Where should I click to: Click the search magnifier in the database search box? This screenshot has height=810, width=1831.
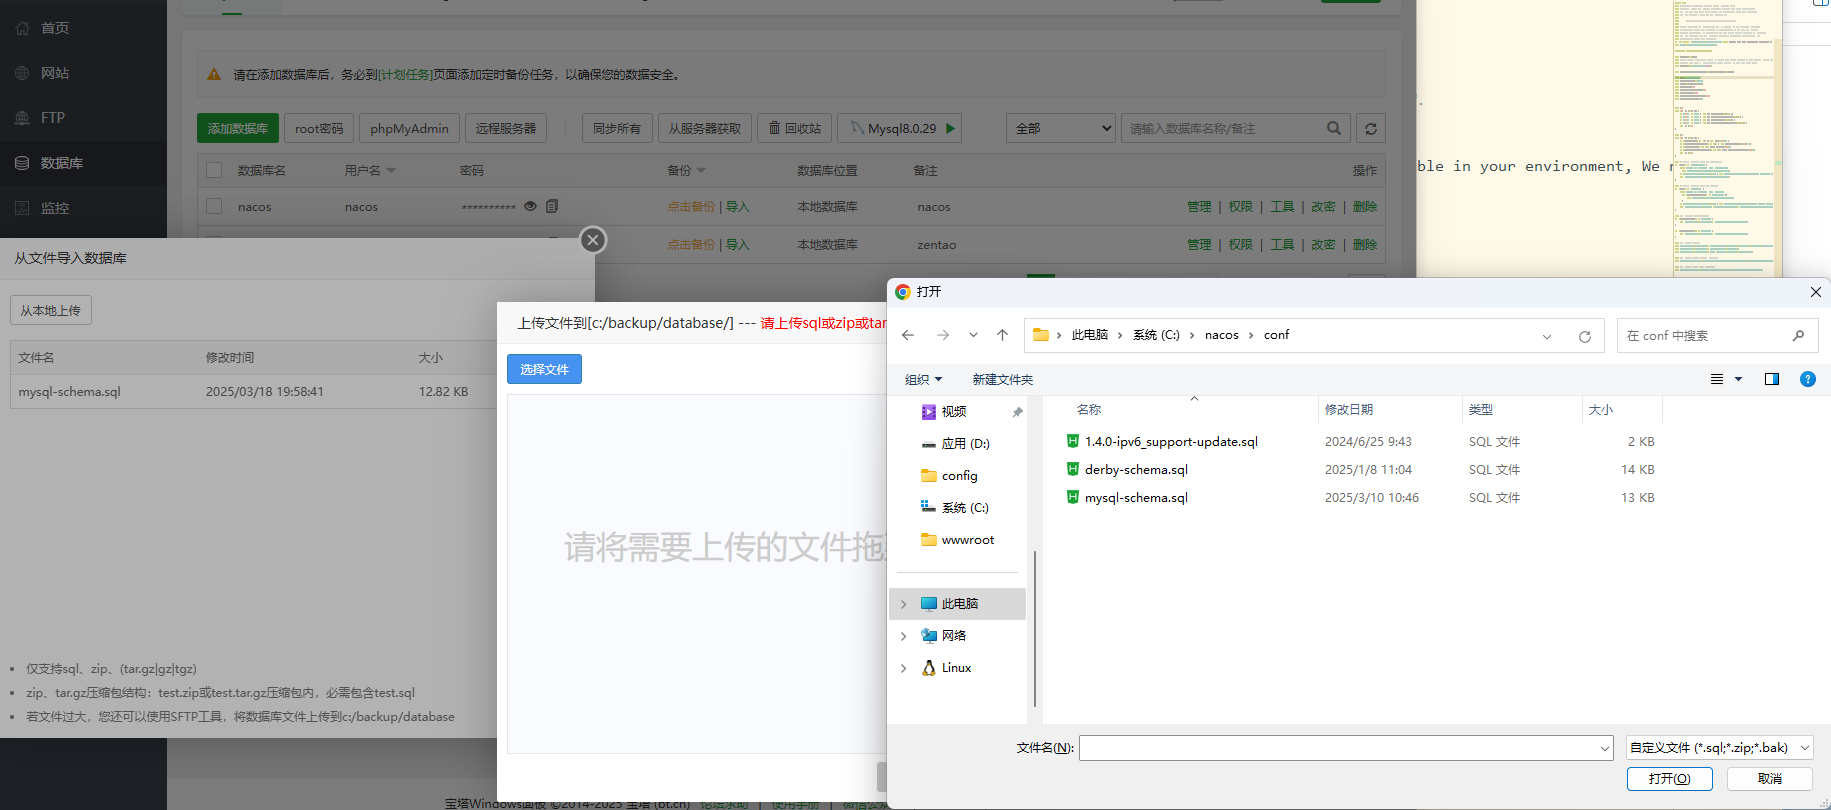(x=1334, y=128)
